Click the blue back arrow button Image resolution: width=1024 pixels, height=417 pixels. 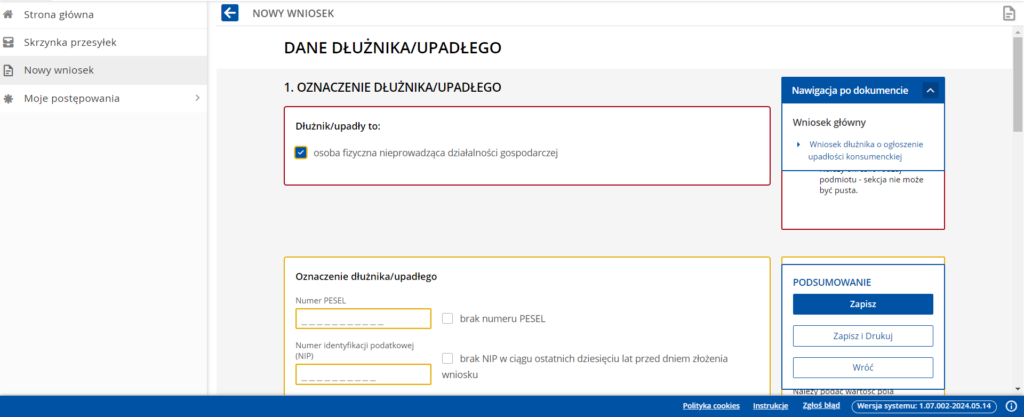pyautogui.click(x=230, y=13)
